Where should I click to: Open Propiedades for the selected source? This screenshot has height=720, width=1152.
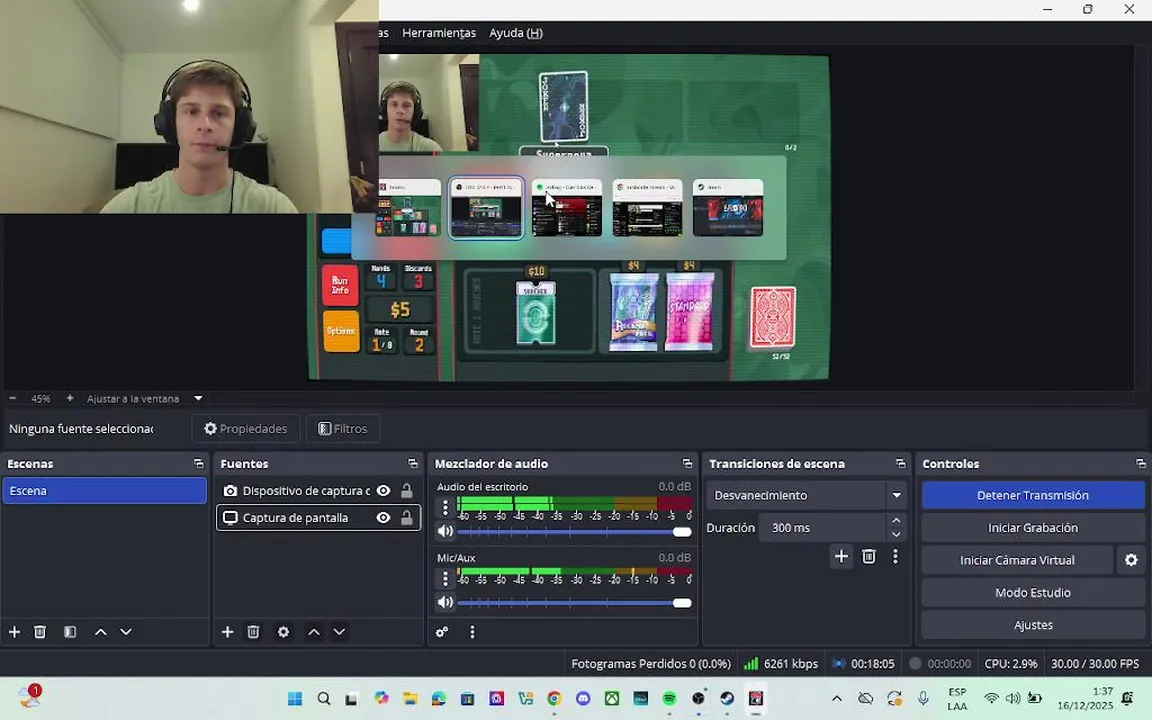[x=245, y=428]
